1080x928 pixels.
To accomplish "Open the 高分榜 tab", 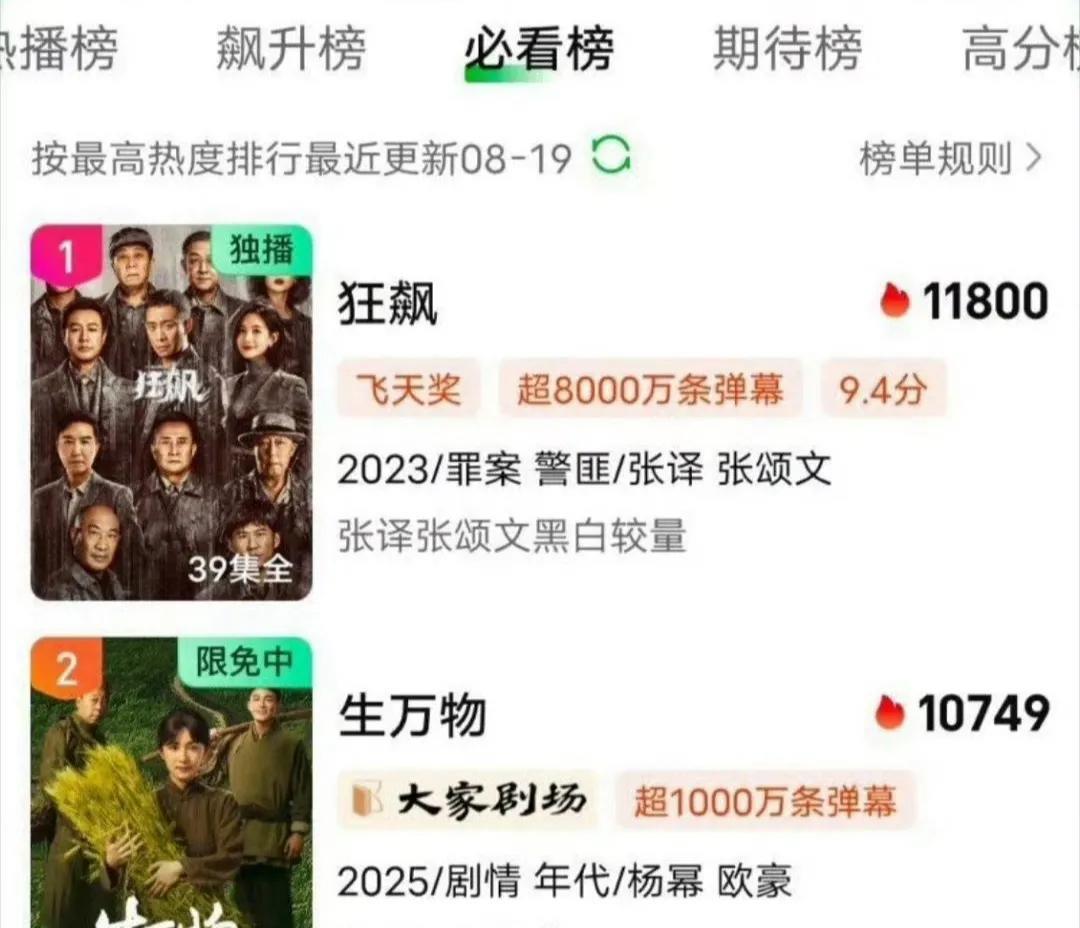I will 1020,49.
